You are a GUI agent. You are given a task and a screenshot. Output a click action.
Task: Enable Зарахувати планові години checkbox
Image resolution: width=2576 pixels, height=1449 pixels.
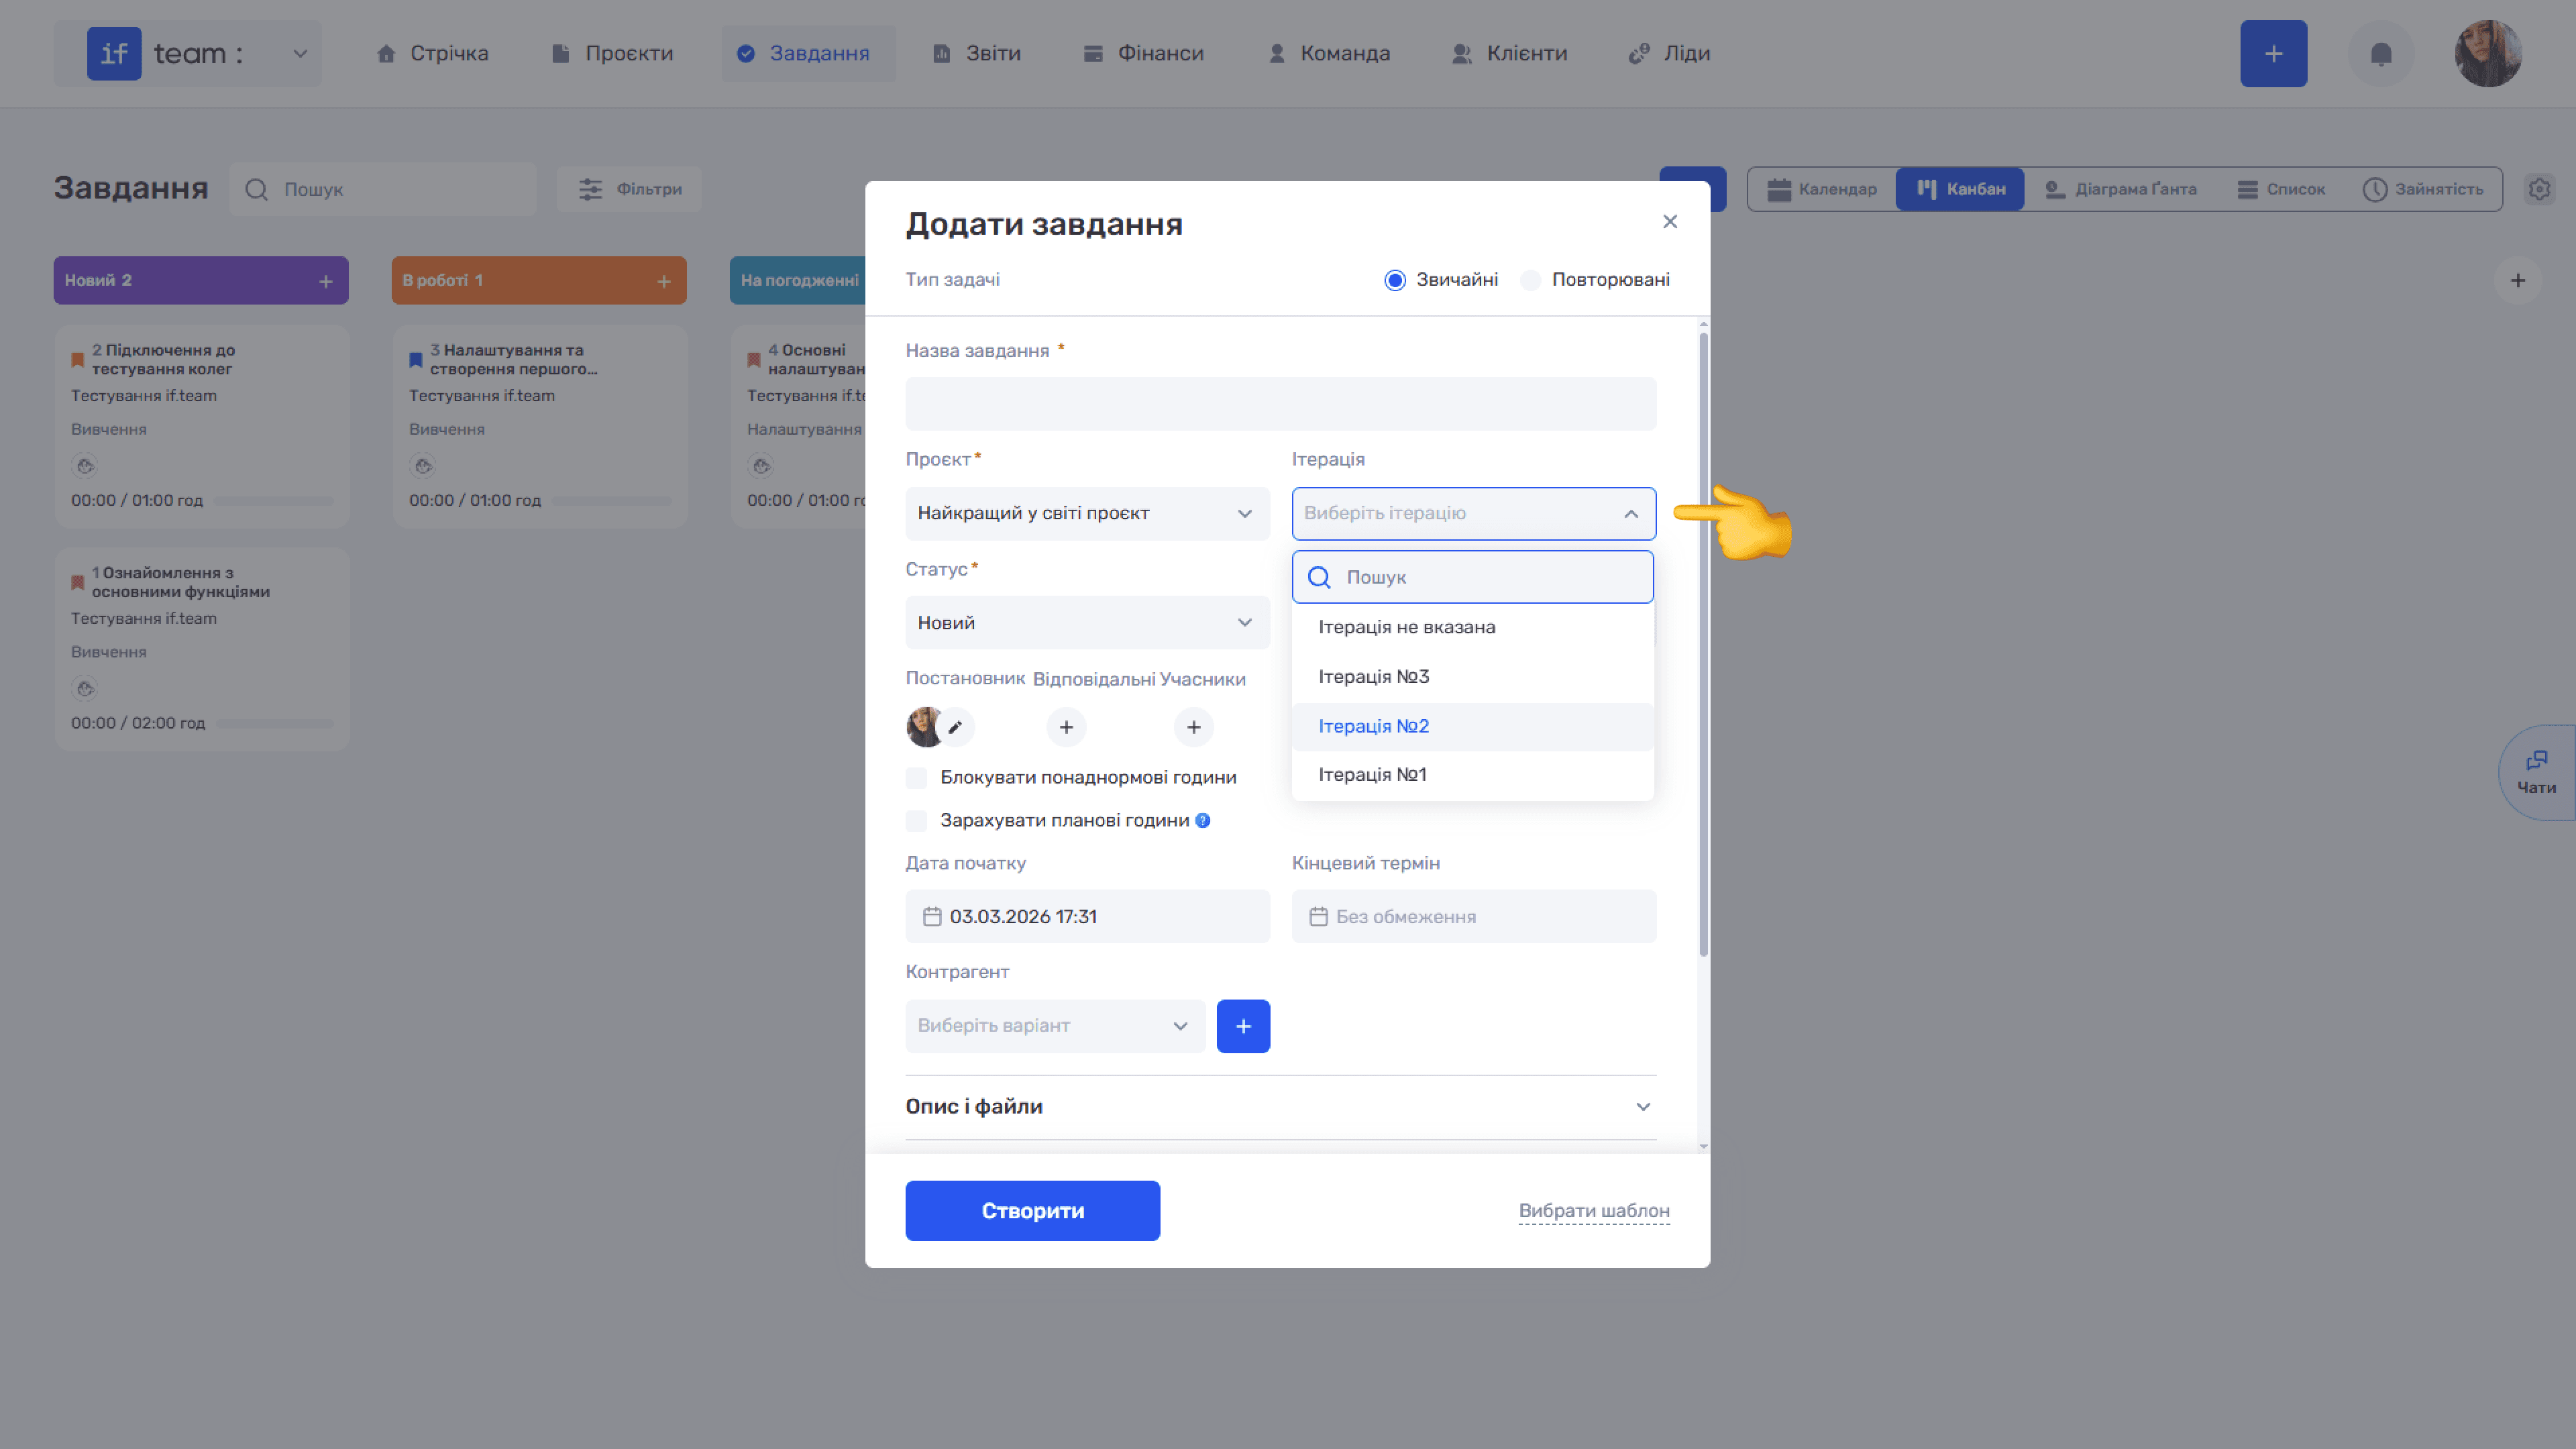click(x=916, y=821)
